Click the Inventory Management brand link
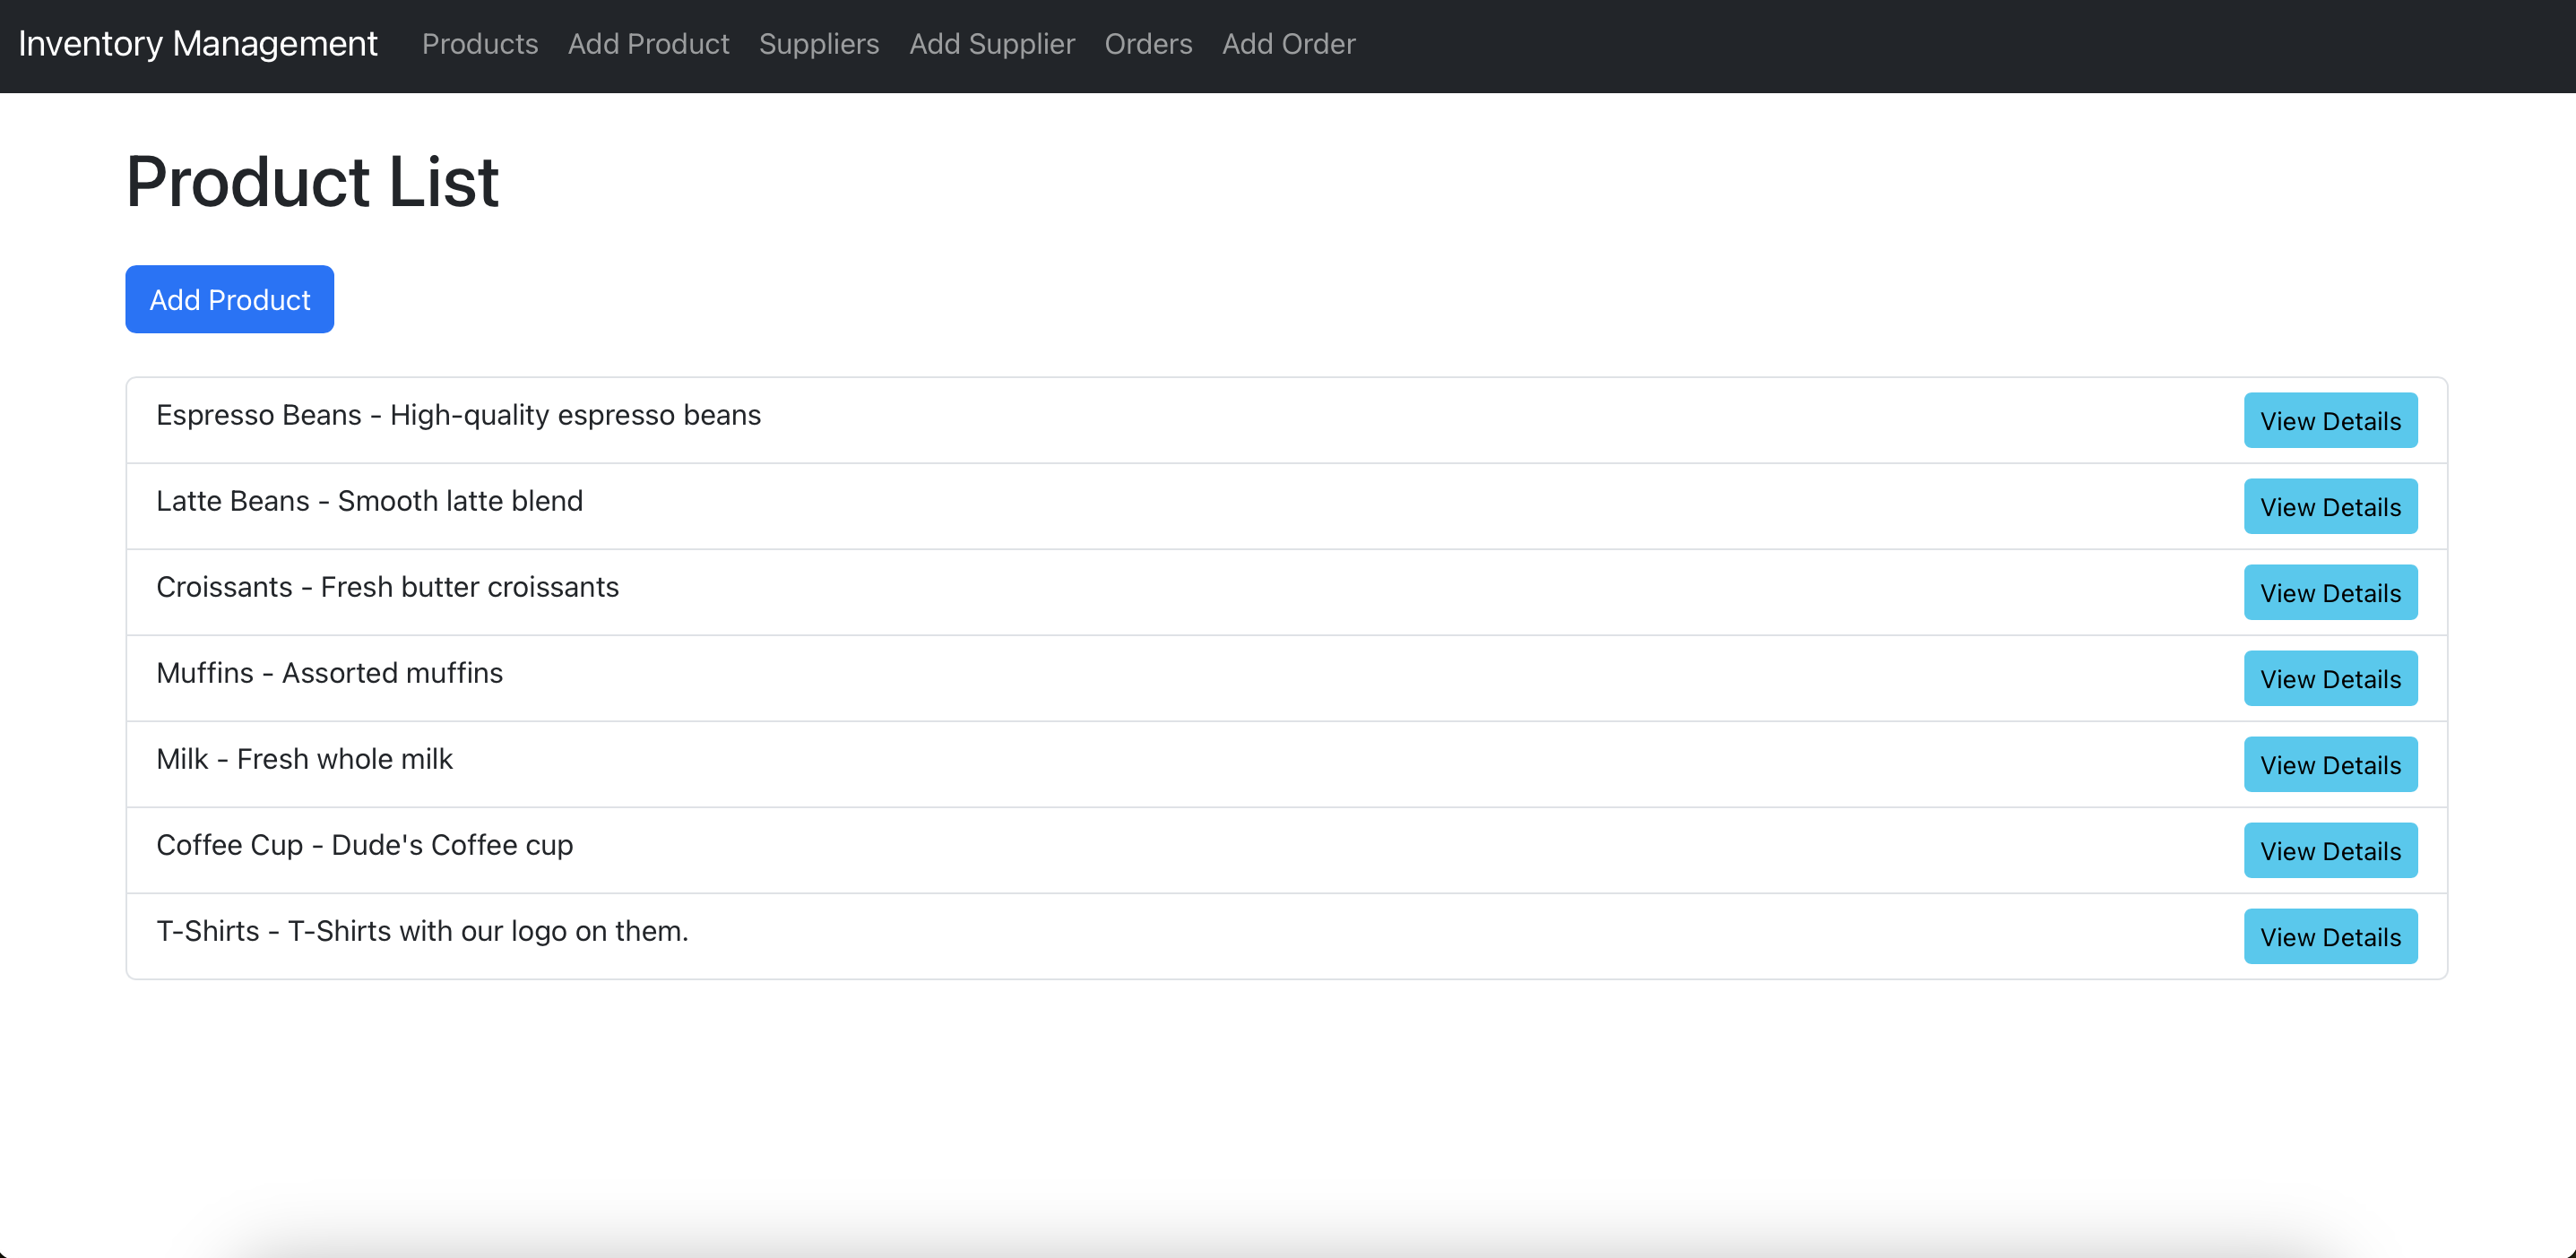The image size is (2576, 1258). (197, 44)
